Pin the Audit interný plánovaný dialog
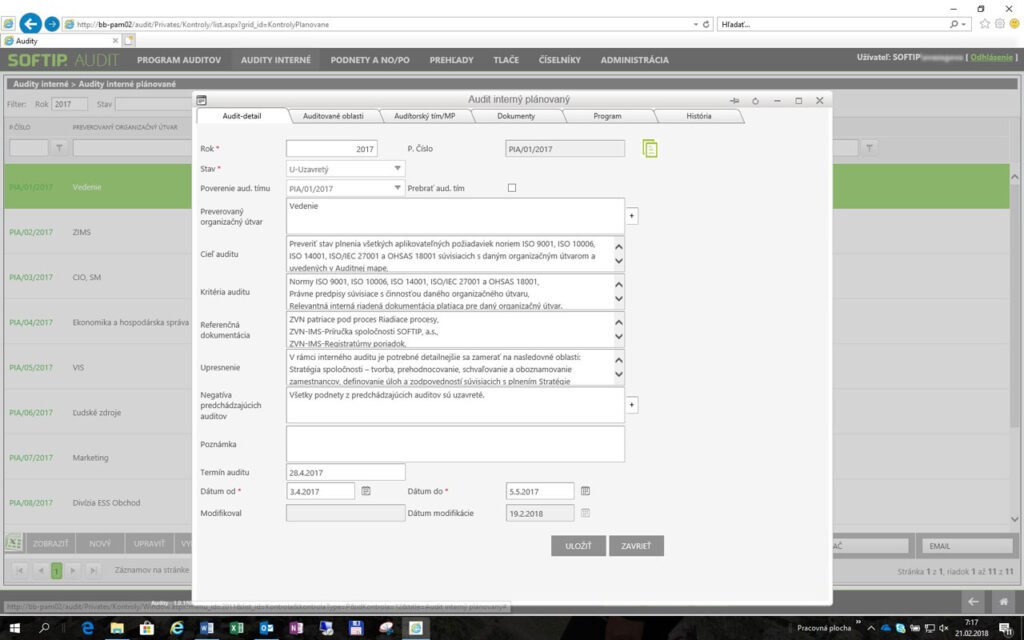Screen dimensions: 1024x640 pyautogui.click(x=734, y=100)
